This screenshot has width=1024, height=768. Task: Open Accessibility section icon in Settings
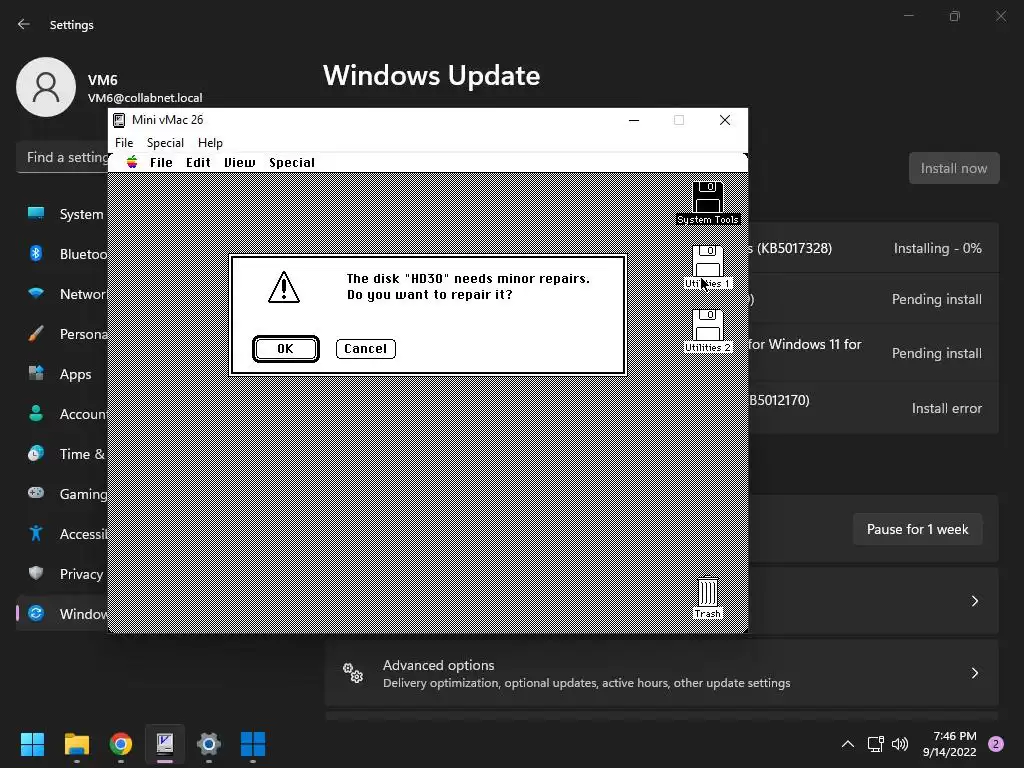tap(36, 534)
